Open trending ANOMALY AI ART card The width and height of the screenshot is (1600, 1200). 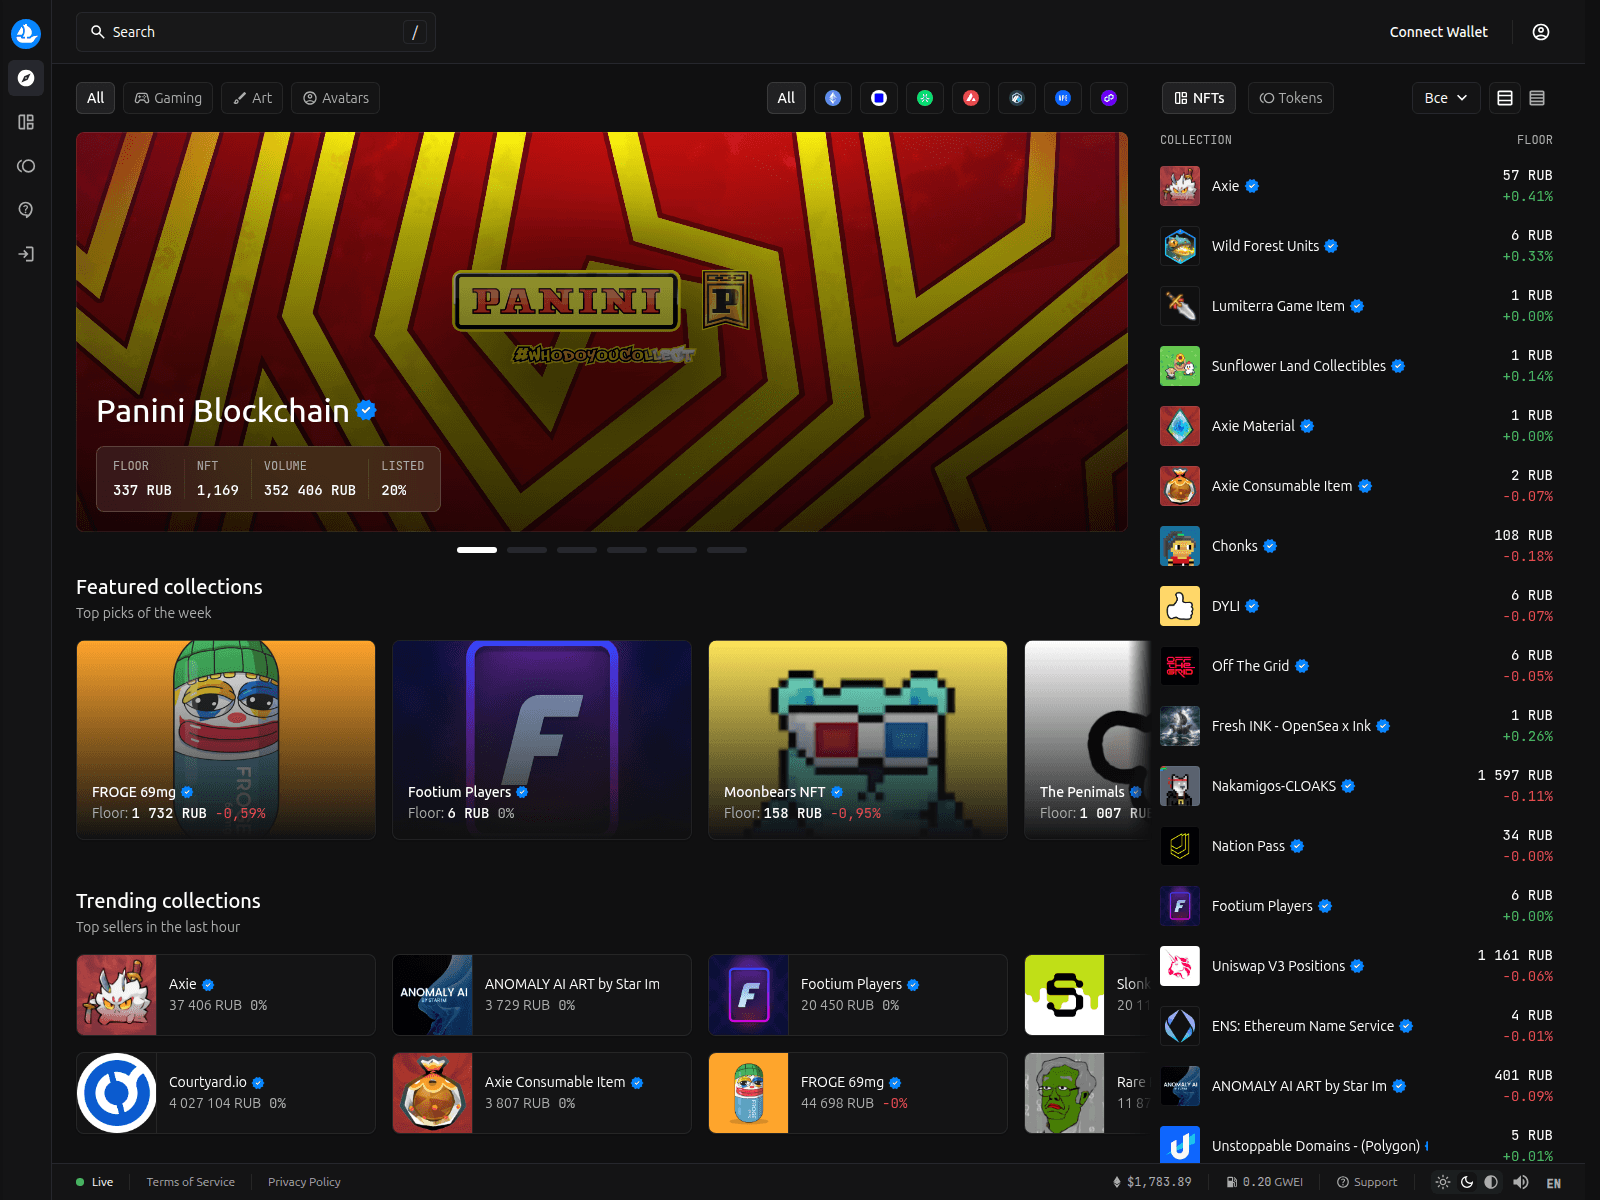click(542, 995)
